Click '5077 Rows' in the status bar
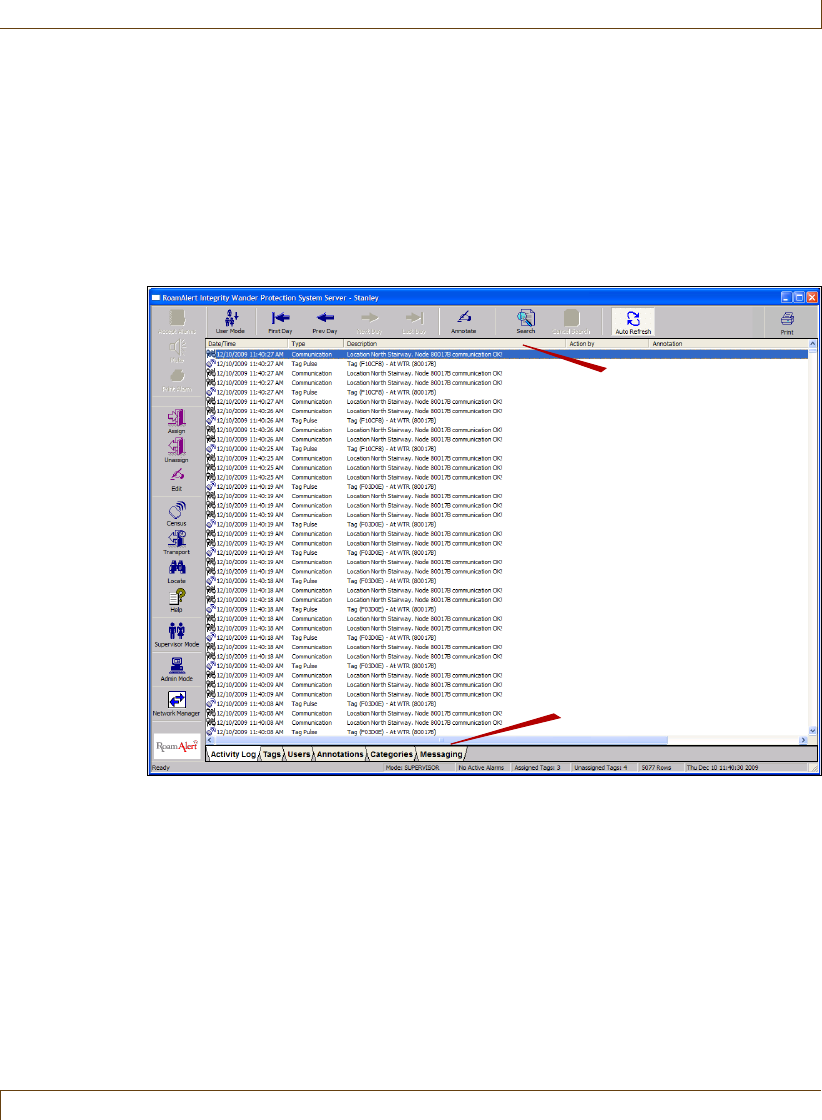 pyautogui.click(x=656, y=768)
